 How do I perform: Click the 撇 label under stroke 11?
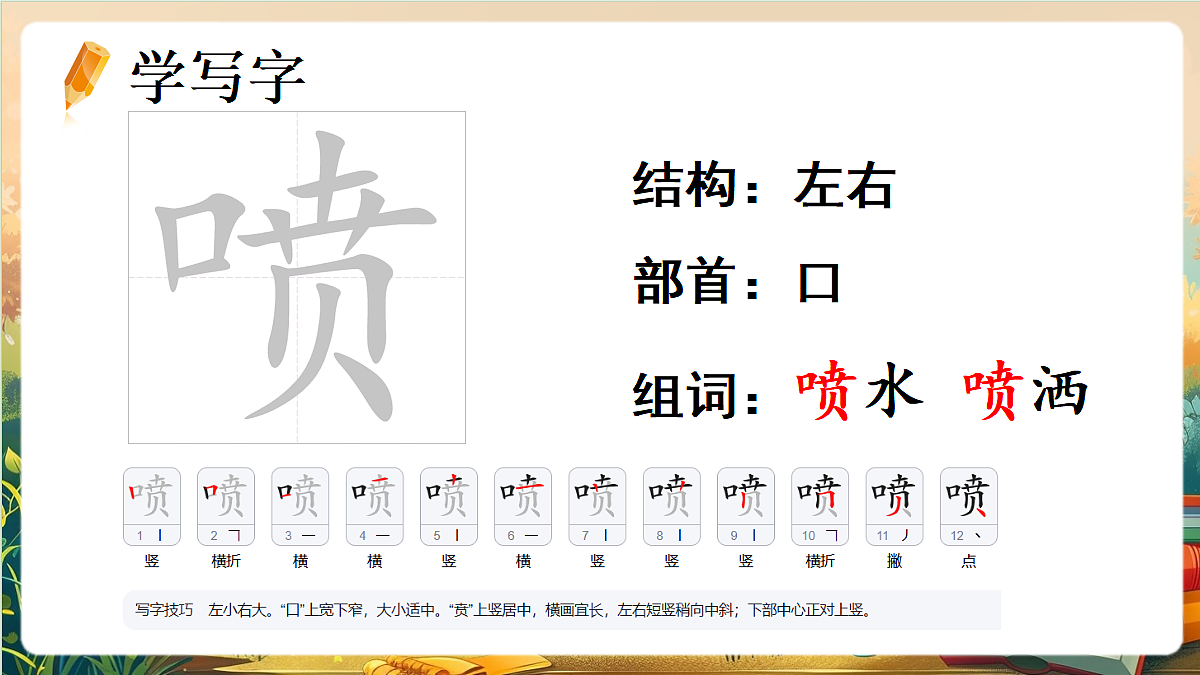(895, 561)
